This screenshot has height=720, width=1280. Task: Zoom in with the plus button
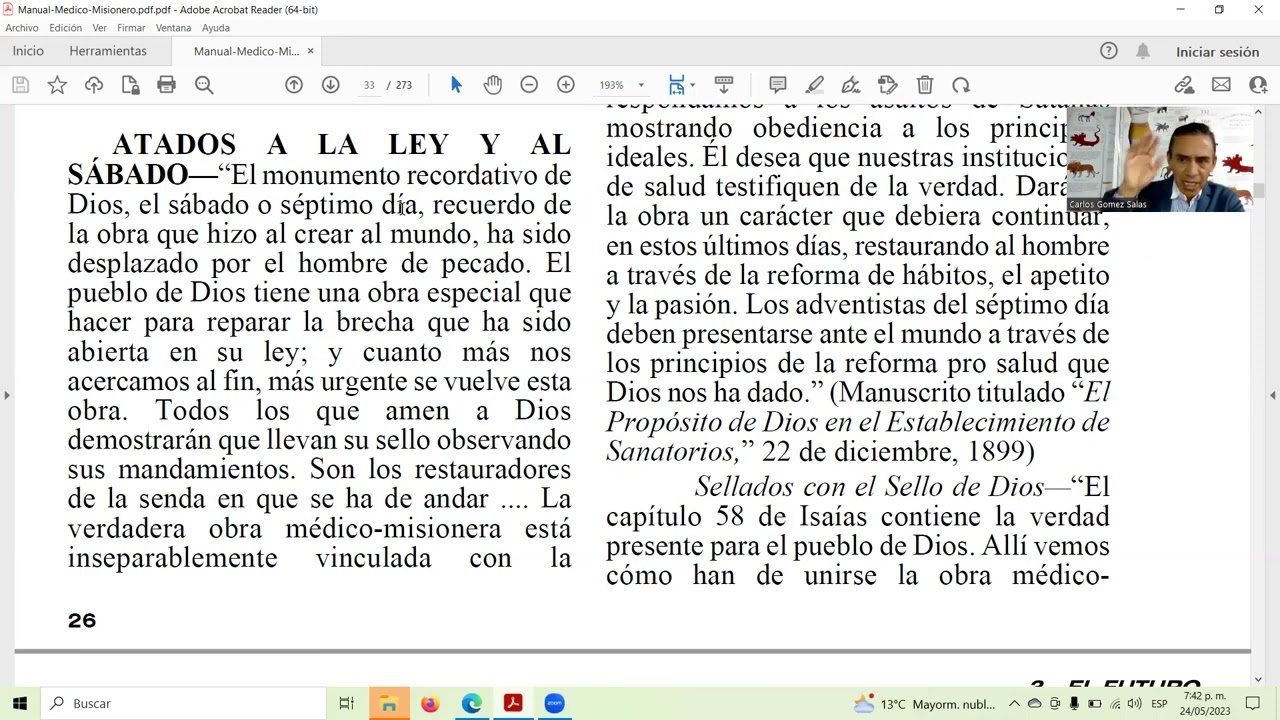coord(566,85)
